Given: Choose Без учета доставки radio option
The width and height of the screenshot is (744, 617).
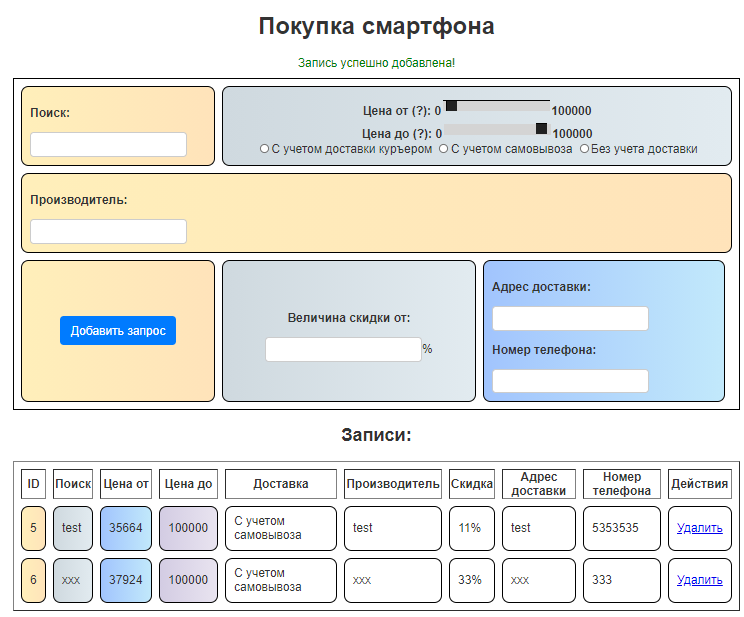Looking at the screenshot, I should pyautogui.click(x=585, y=149).
